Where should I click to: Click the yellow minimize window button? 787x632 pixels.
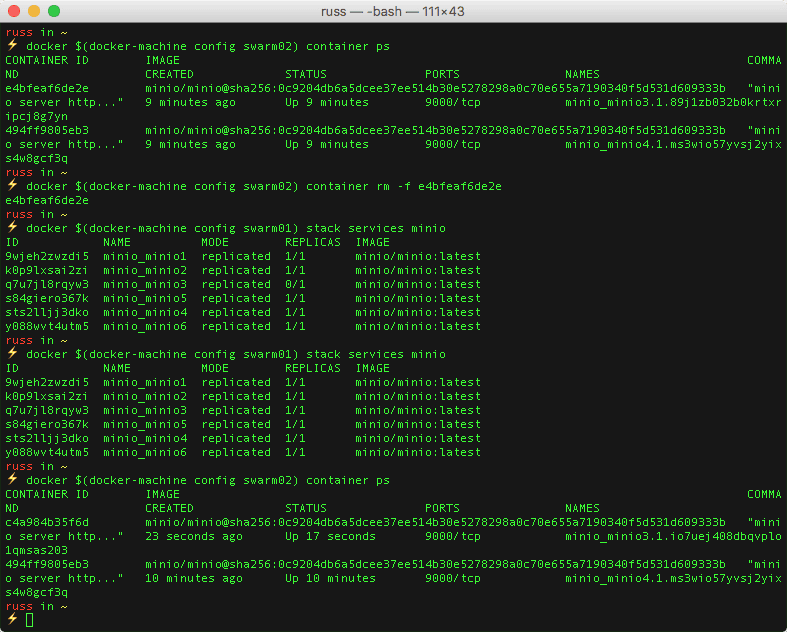point(34,12)
